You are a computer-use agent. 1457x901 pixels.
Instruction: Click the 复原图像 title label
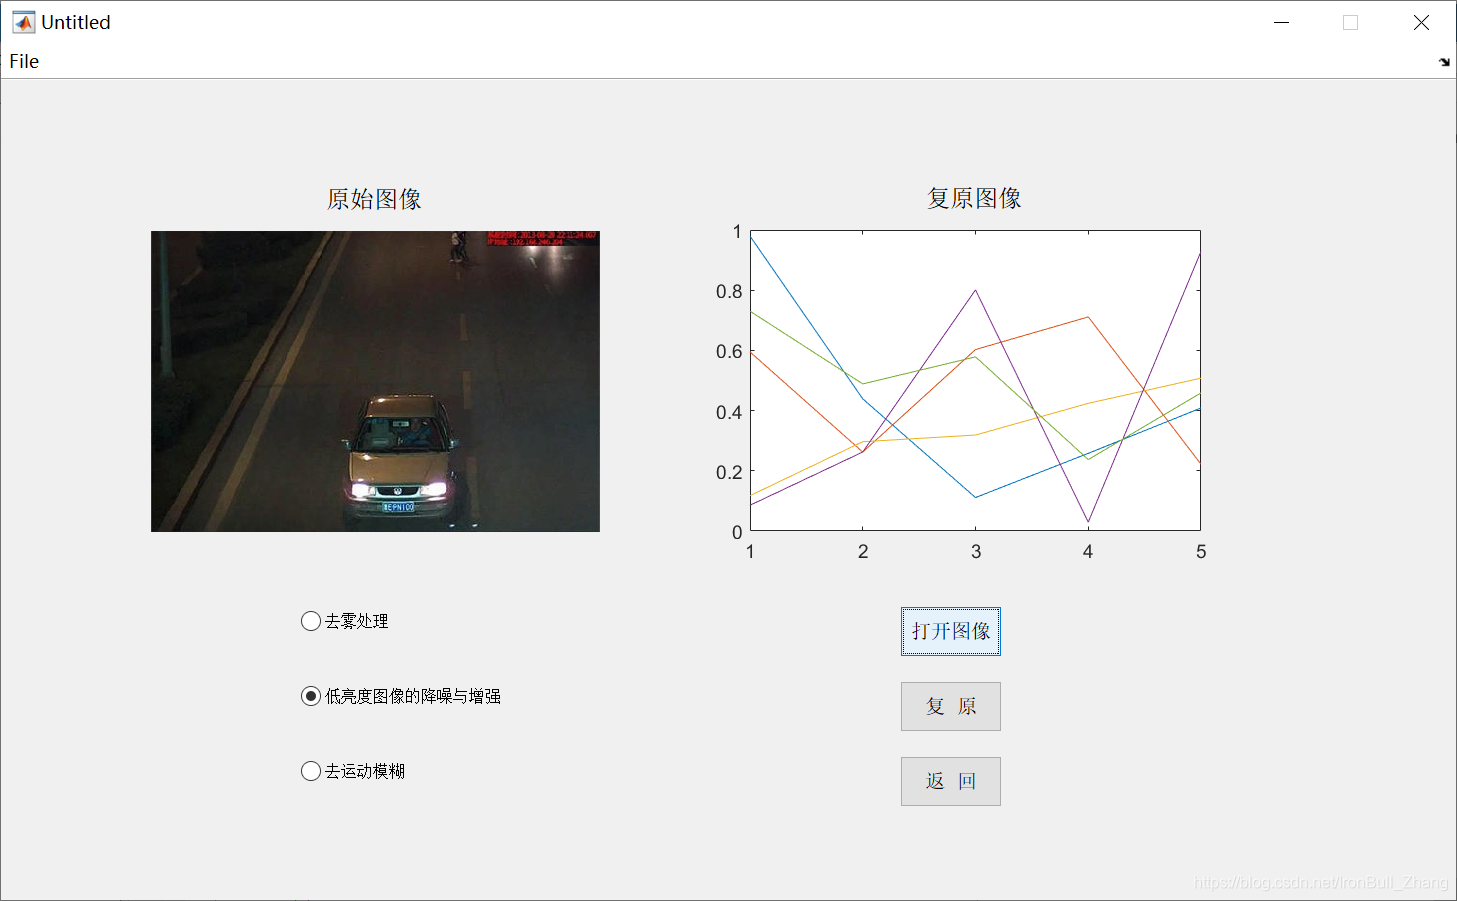pyautogui.click(x=974, y=198)
